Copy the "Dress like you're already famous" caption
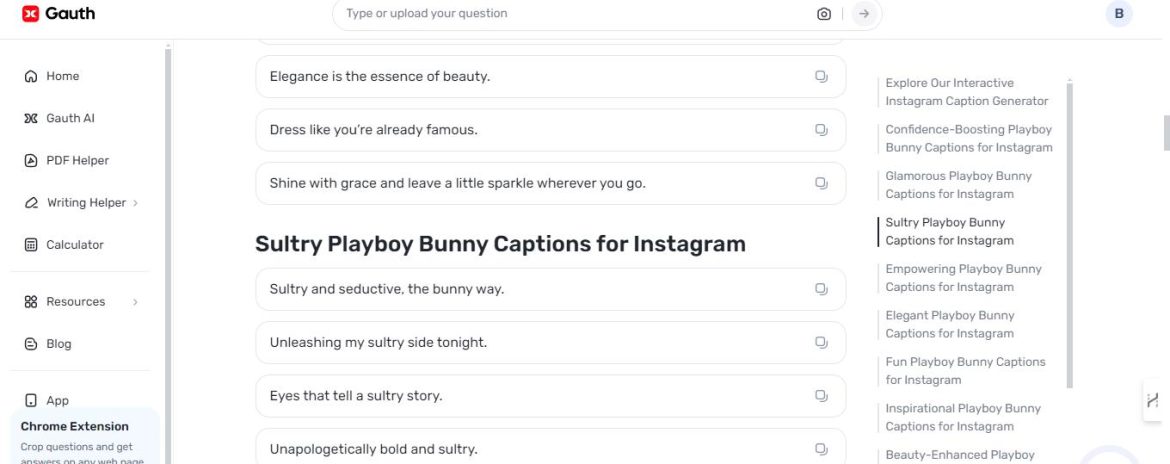 pos(821,130)
